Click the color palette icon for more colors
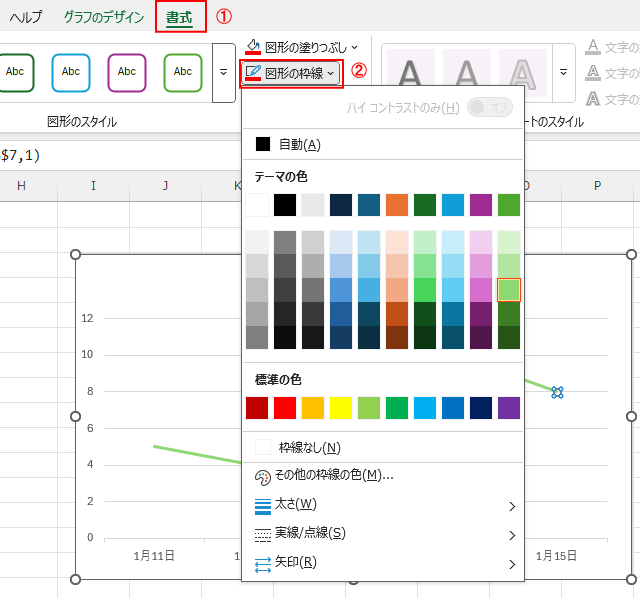 (262, 477)
